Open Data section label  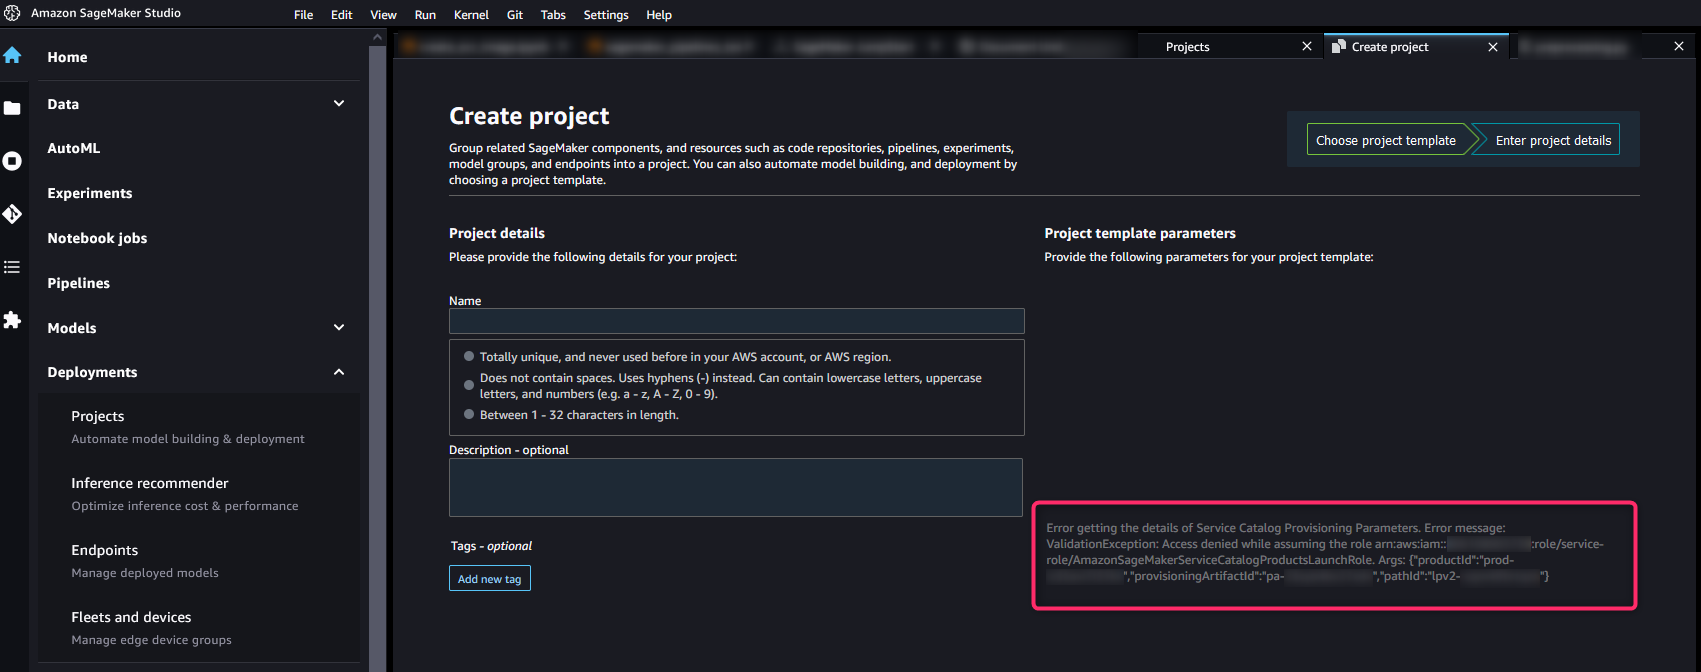[x=63, y=104]
